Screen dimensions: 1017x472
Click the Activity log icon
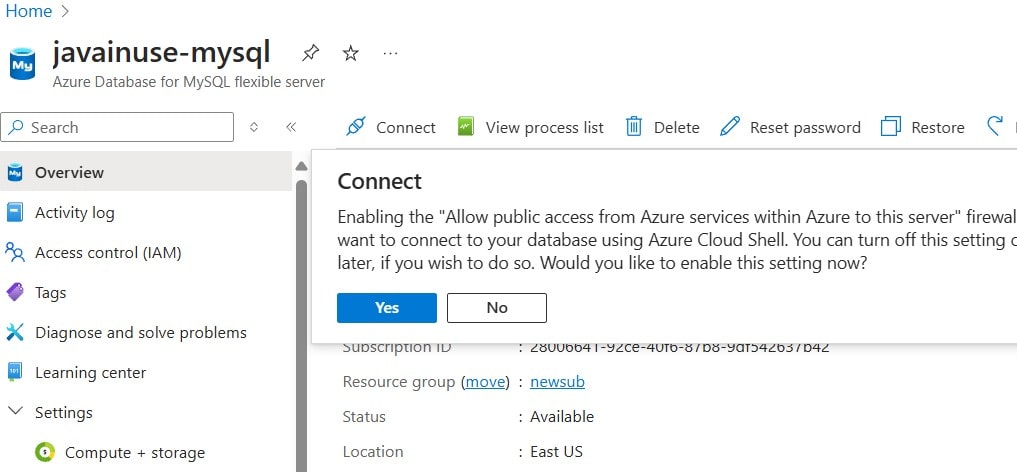click(14, 213)
